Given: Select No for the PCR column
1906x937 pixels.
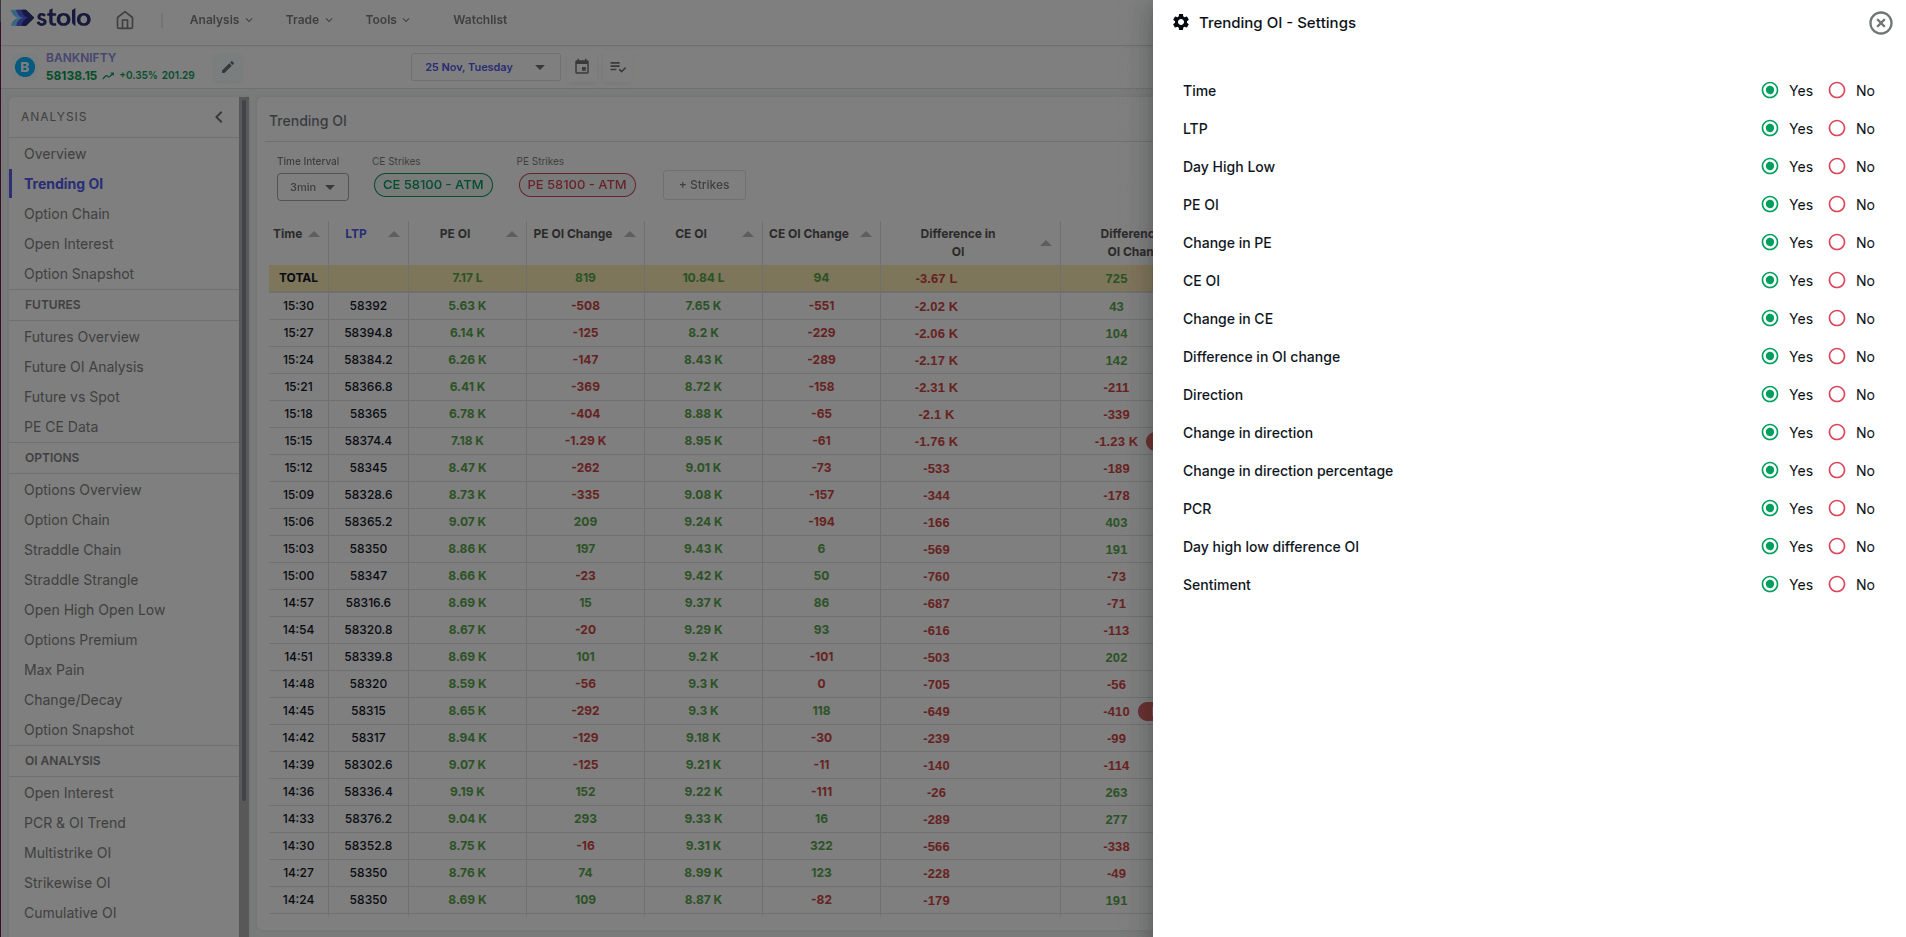Looking at the screenshot, I should click(x=1837, y=509).
